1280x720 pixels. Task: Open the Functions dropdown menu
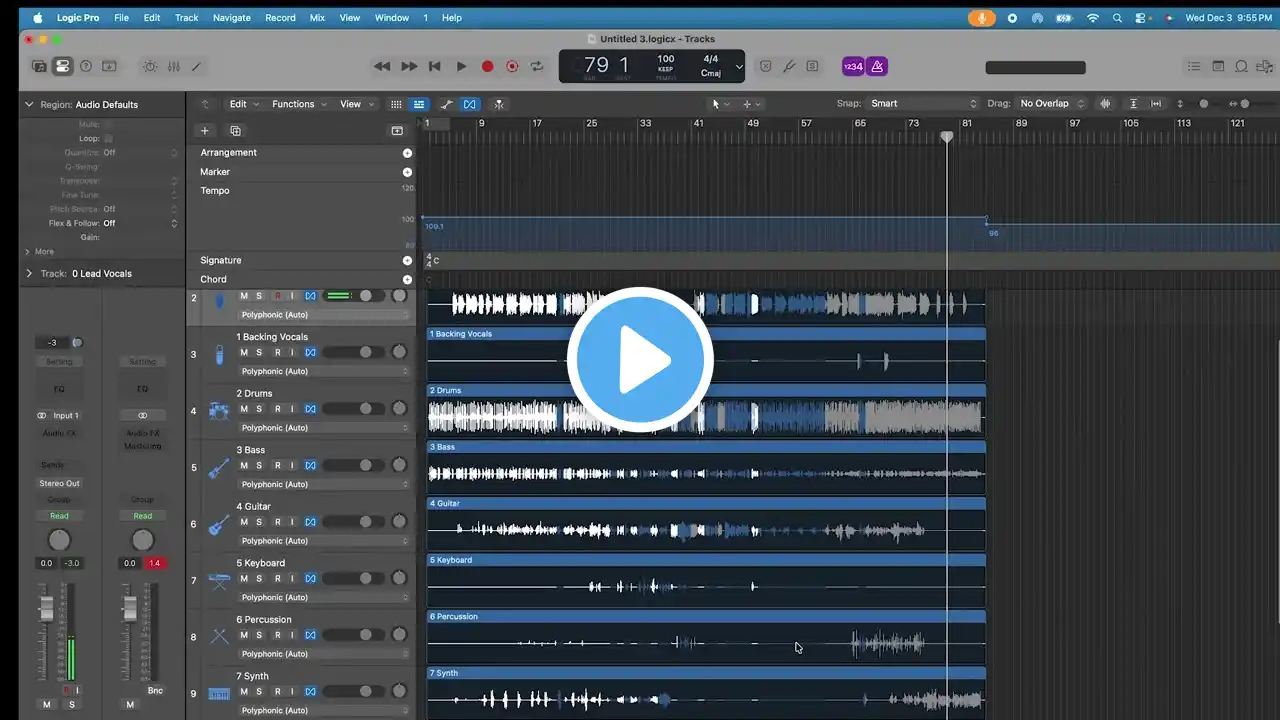pos(299,104)
